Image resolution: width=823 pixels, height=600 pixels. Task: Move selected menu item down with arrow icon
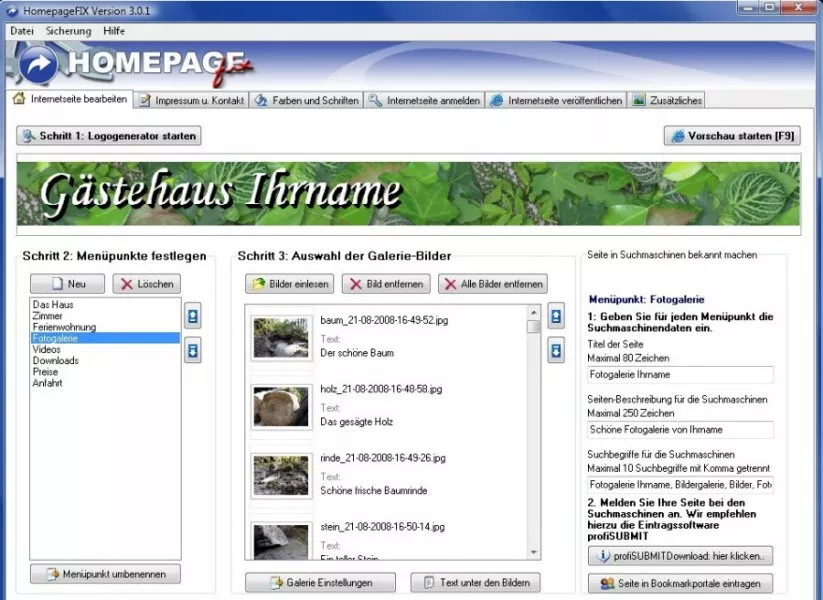tap(193, 349)
